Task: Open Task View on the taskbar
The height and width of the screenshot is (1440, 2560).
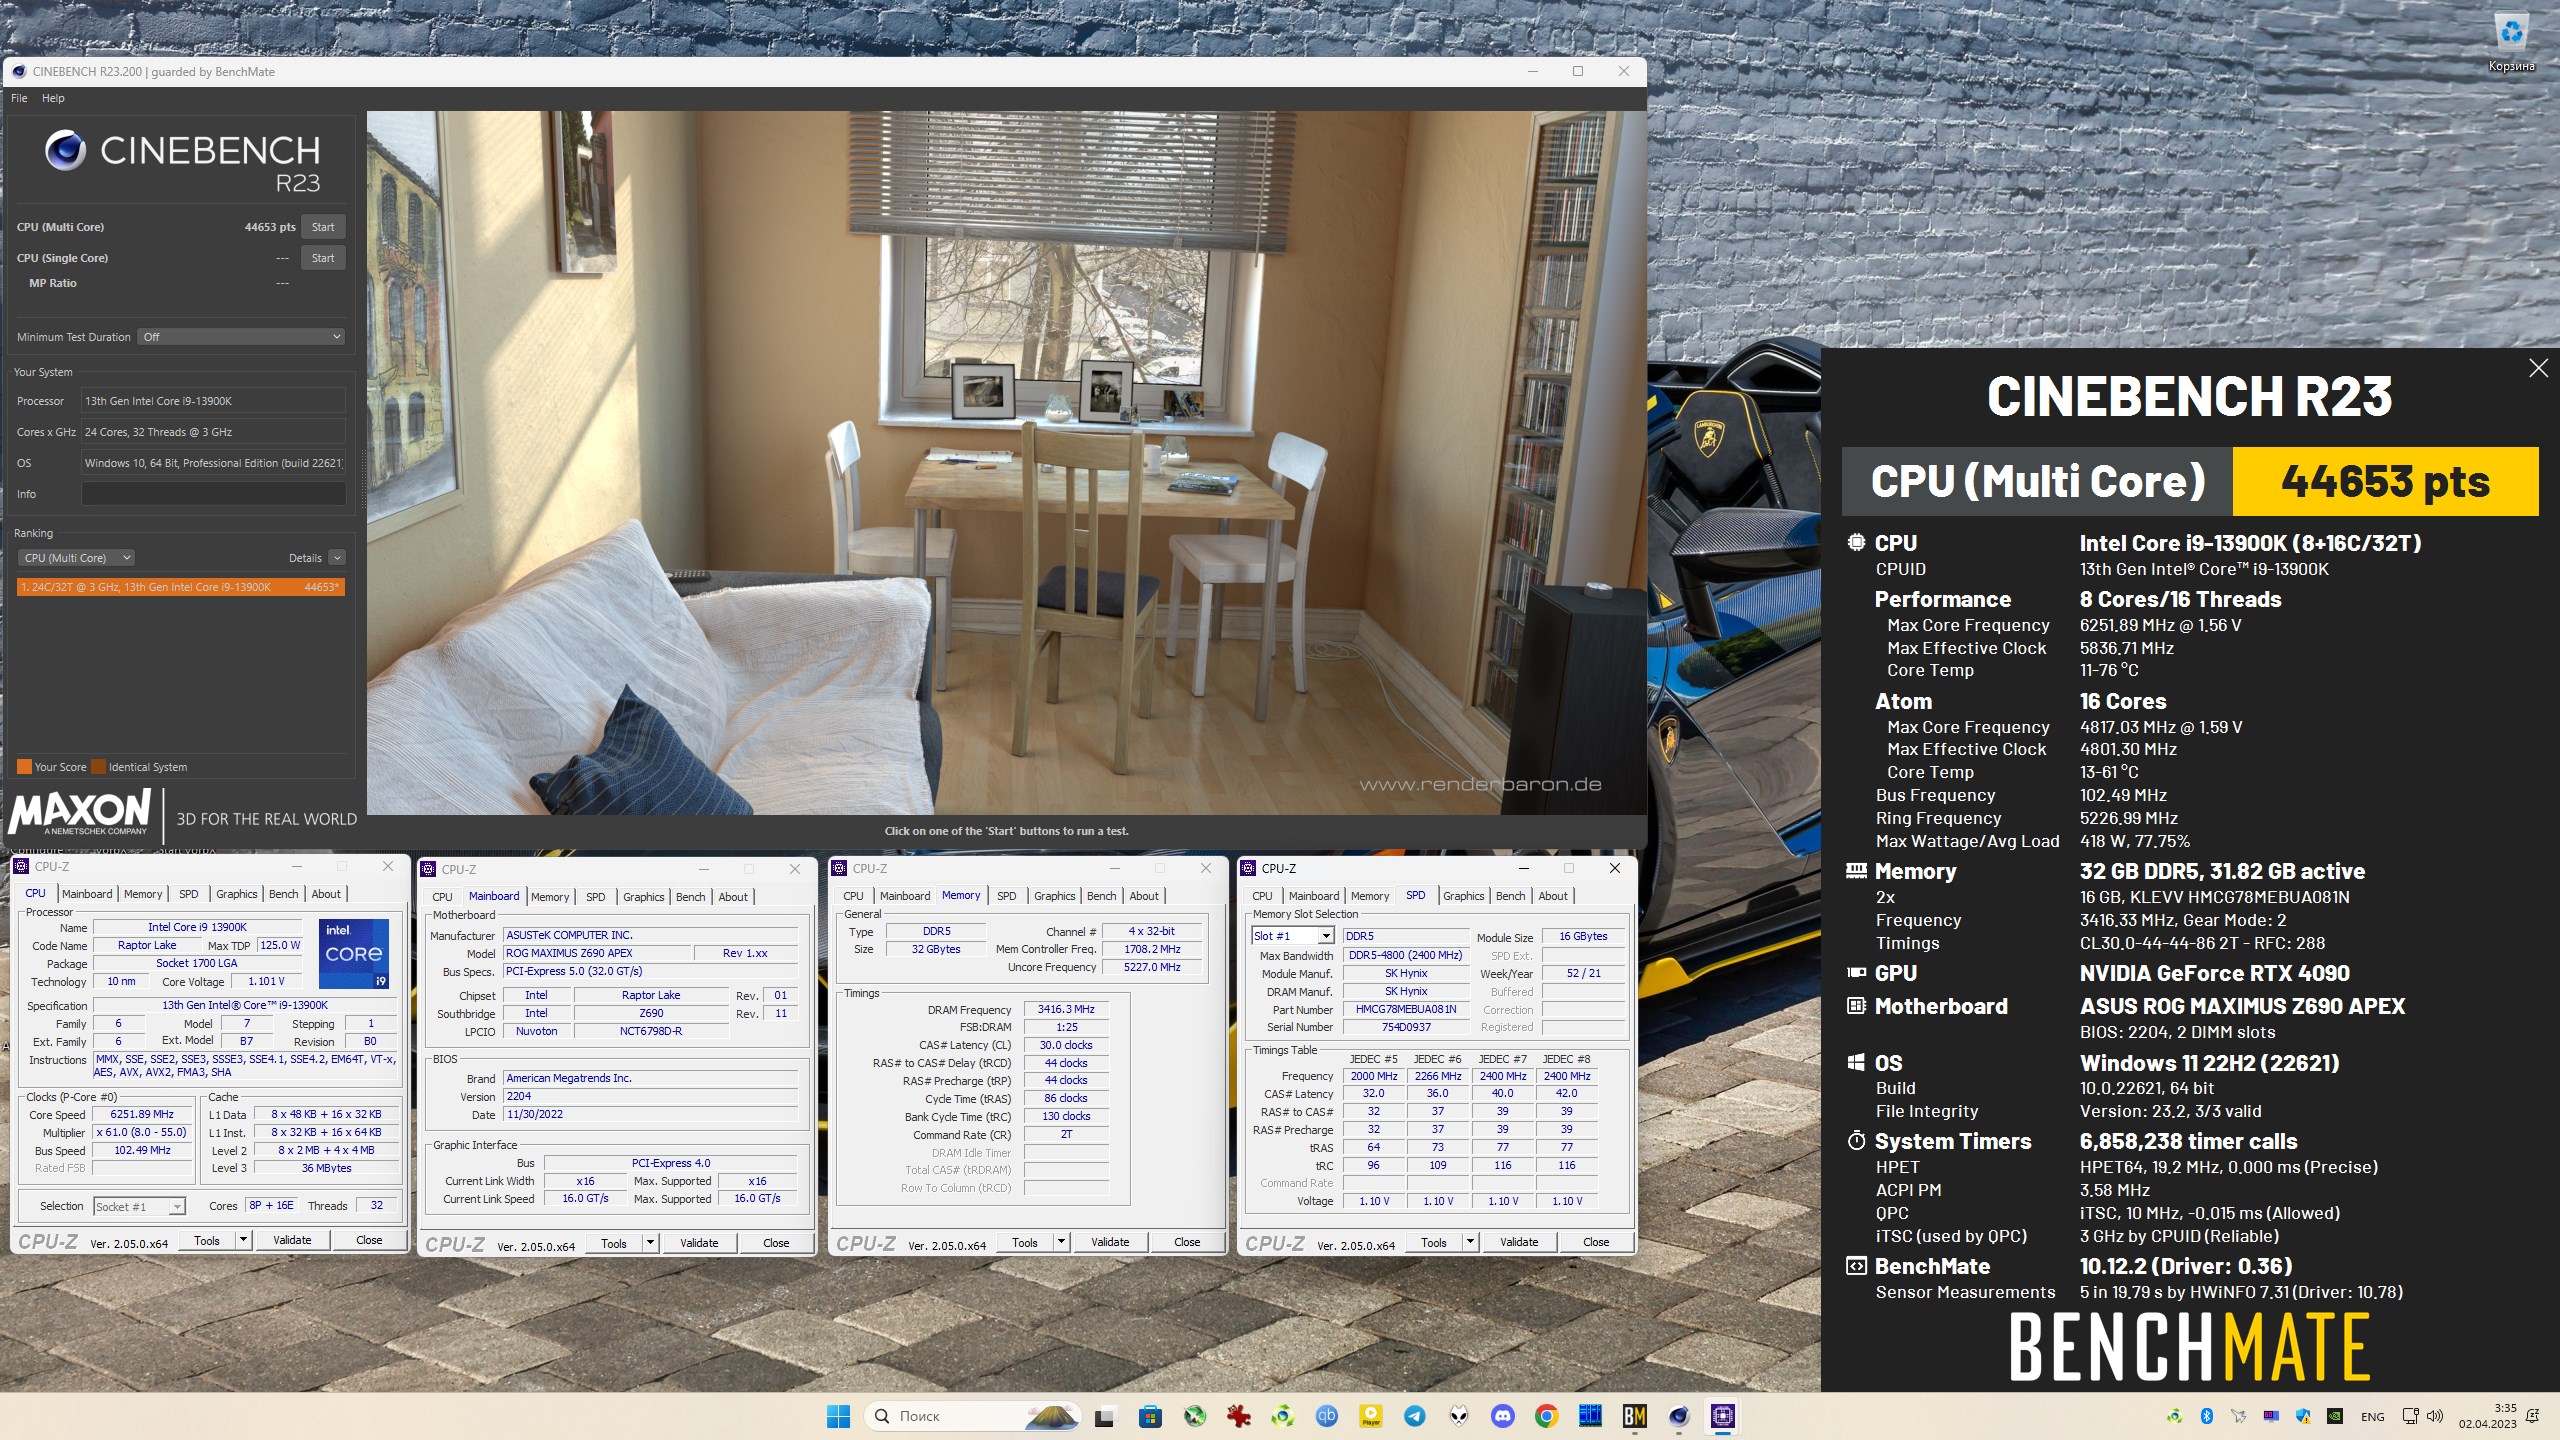Action: (x=1104, y=1416)
